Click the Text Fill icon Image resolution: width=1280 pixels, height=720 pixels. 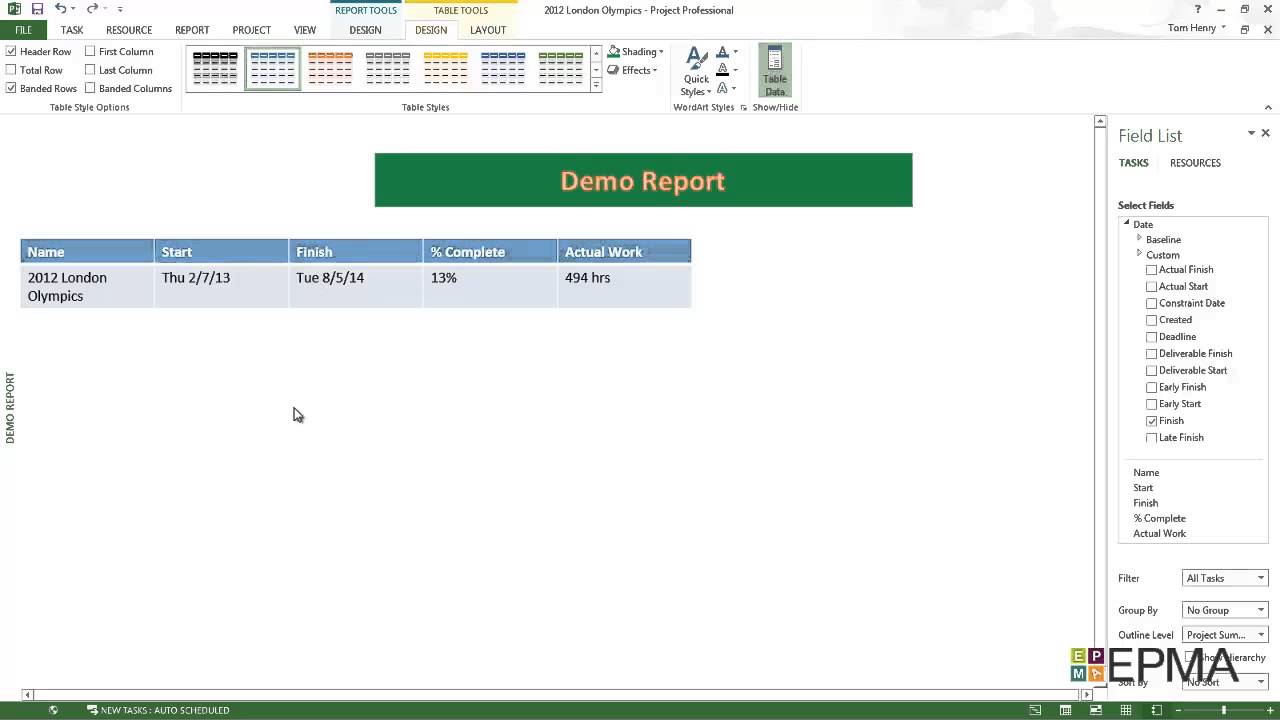[723, 52]
